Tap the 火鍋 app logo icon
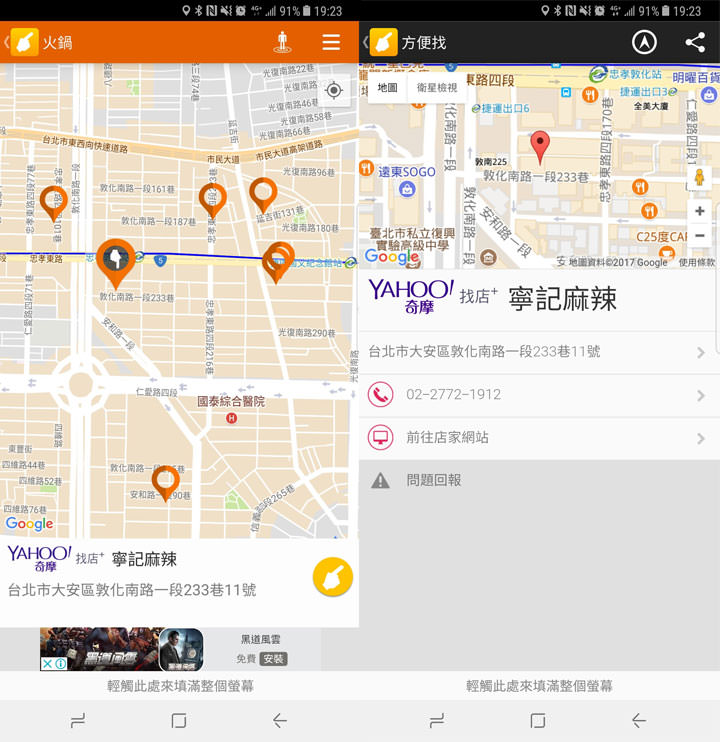Screen dimensions: 720x742 pos(25,42)
